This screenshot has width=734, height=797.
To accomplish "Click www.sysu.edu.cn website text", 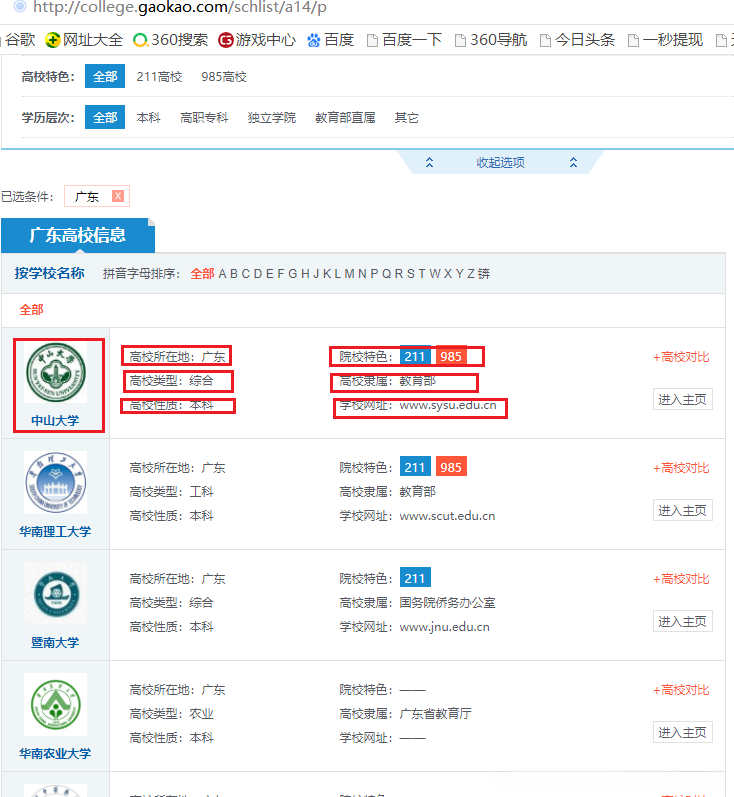I will click(448, 405).
